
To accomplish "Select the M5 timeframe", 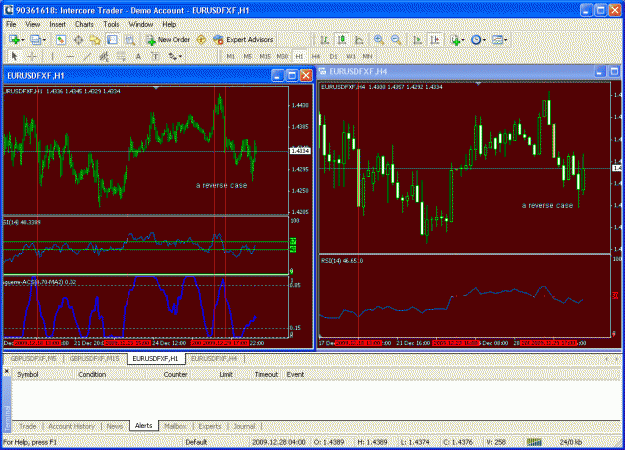I will point(248,57).
